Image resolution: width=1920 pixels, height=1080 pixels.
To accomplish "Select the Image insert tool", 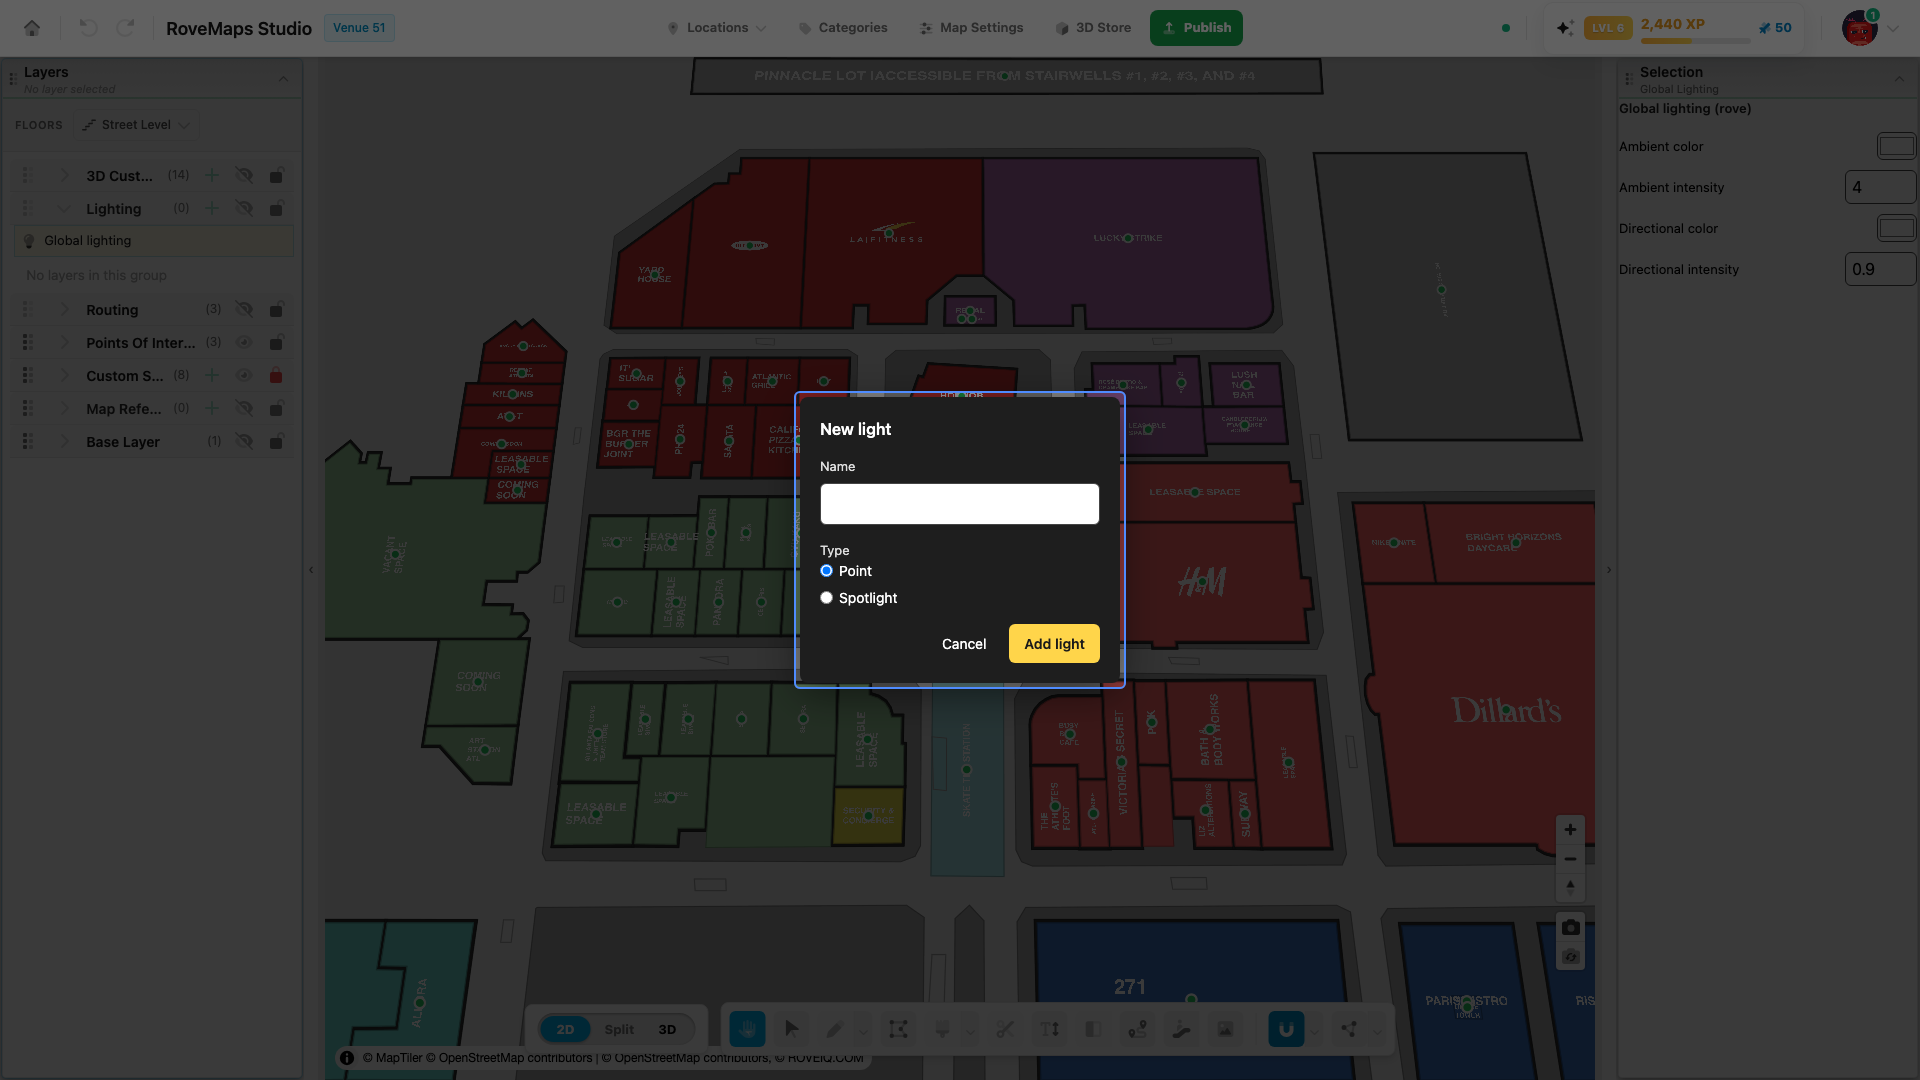I will pyautogui.click(x=1225, y=1029).
